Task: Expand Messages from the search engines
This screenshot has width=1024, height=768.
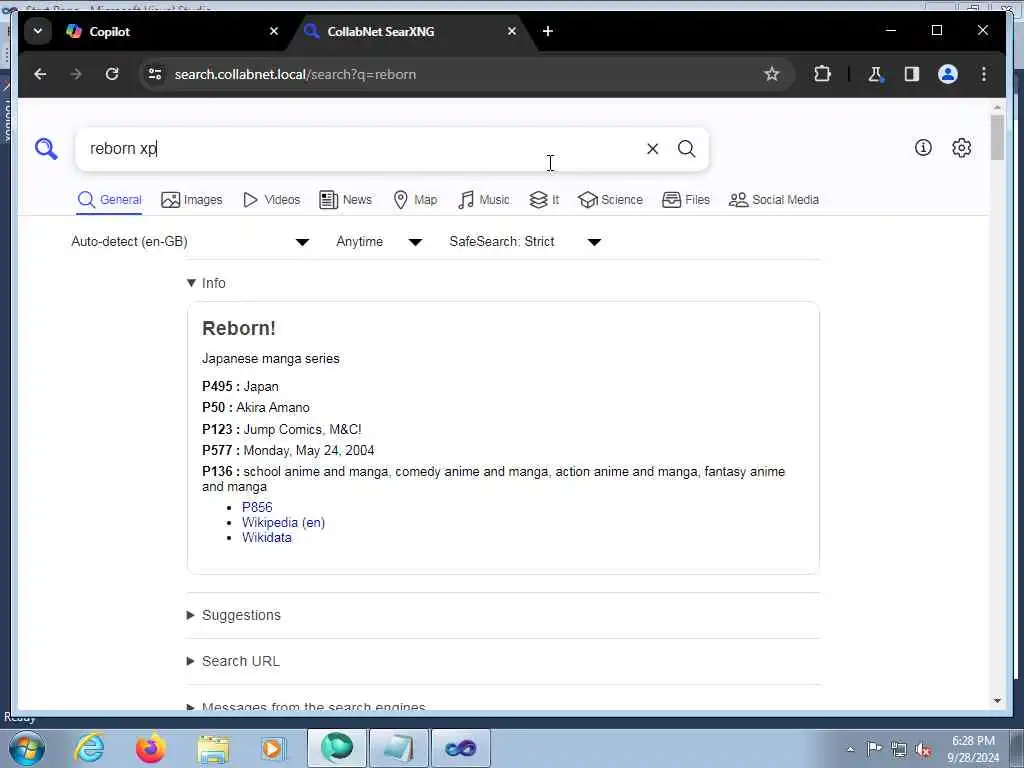Action: coord(306,706)
